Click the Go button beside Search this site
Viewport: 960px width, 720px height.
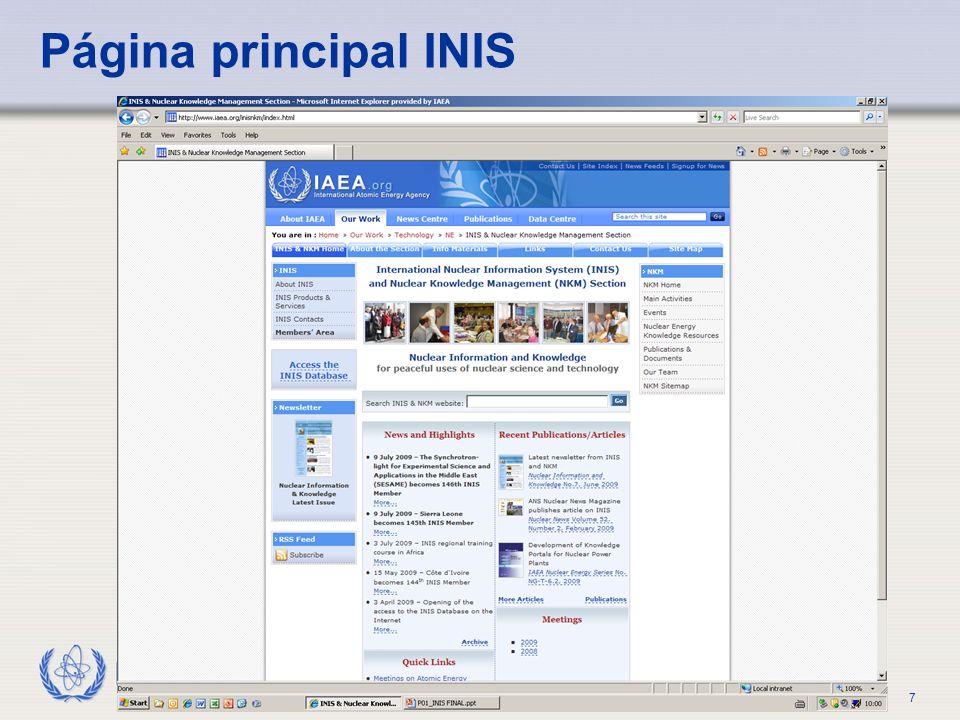(x=717, y=217)
